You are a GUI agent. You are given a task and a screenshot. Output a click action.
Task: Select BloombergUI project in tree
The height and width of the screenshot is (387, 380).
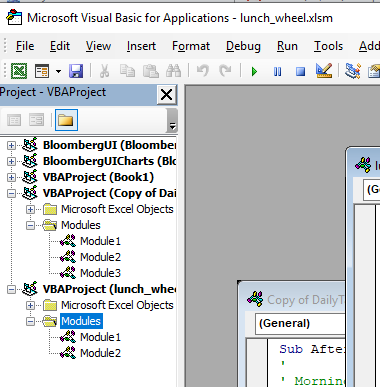(x=109, y=145)
